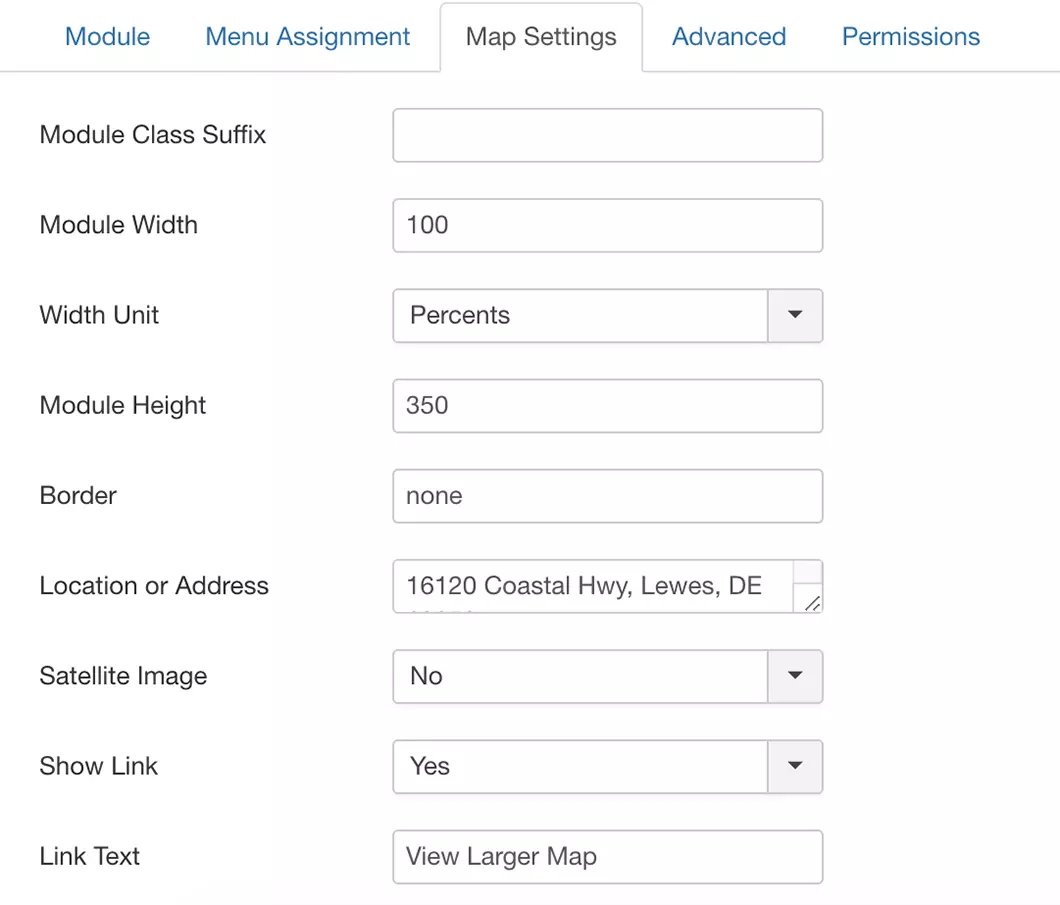Image resolution: width=1060 pixels, height=905 pixels.
Task: Click the Show Link label
Action: click(98, 767)
